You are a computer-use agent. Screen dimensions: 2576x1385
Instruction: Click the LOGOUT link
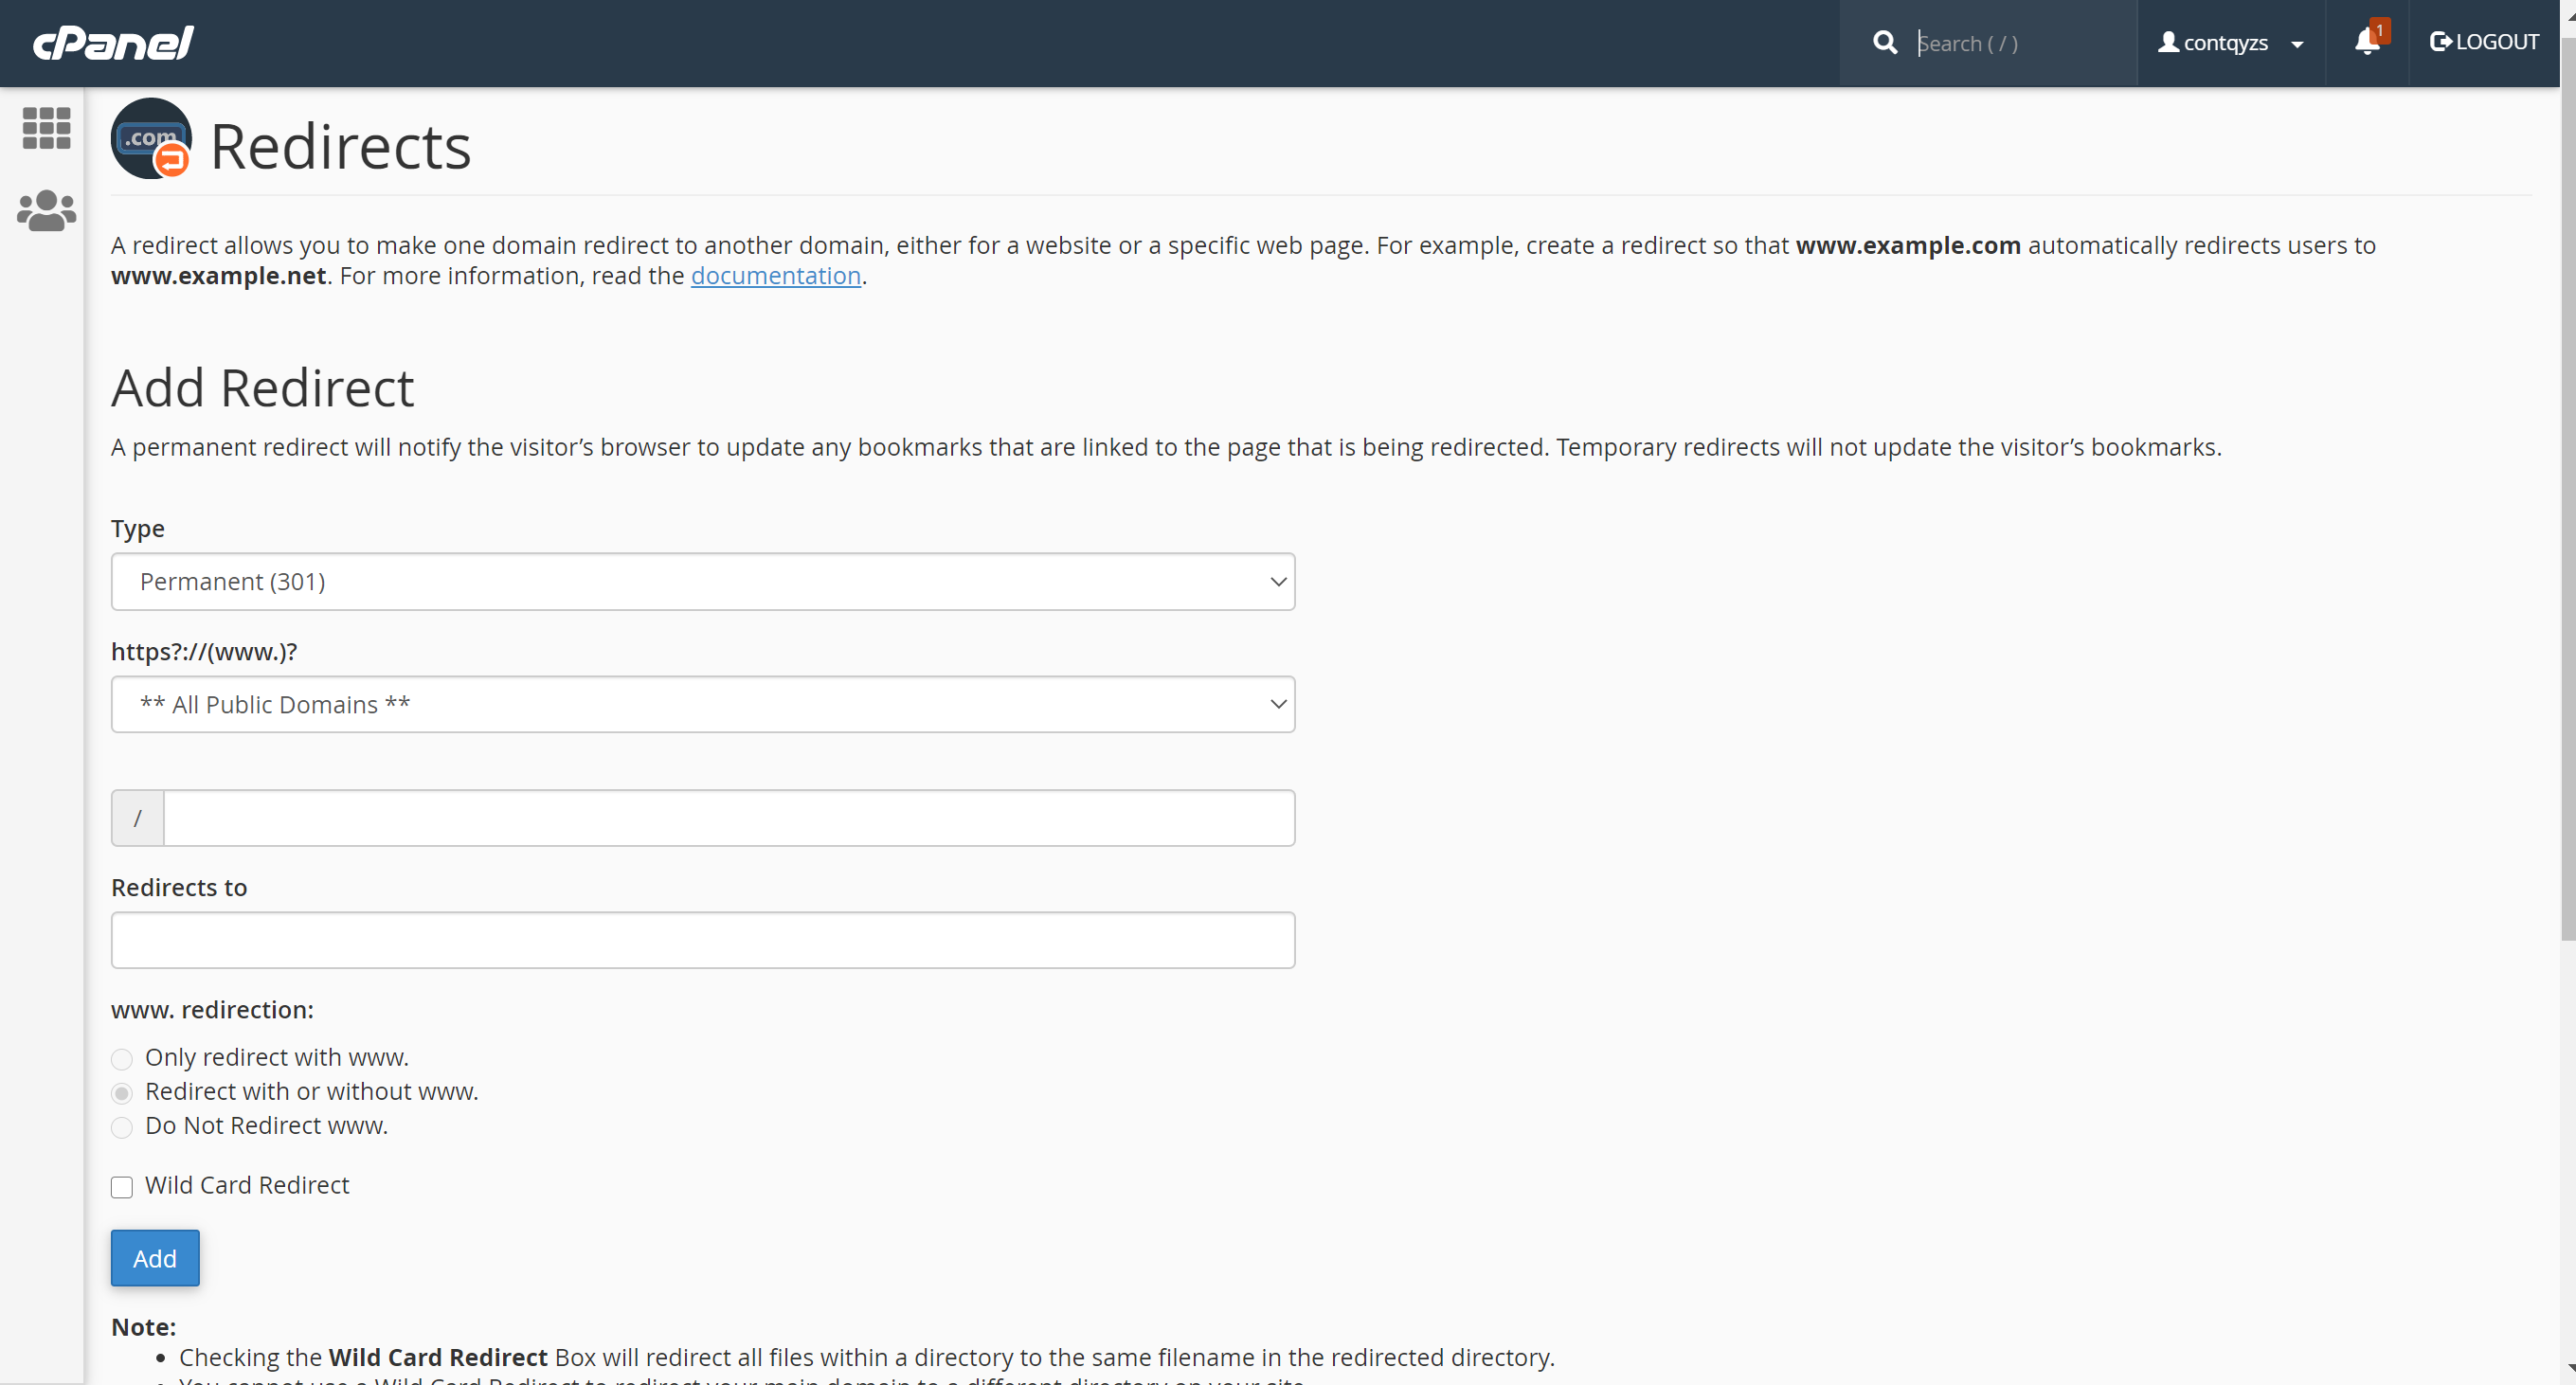click(2484, 42)
